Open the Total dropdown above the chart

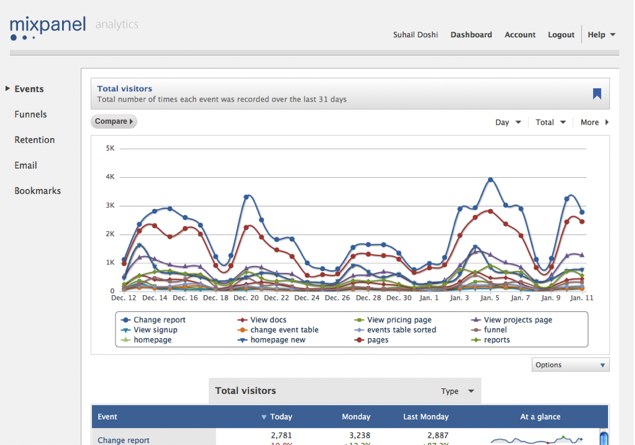[x=550, y=122]
